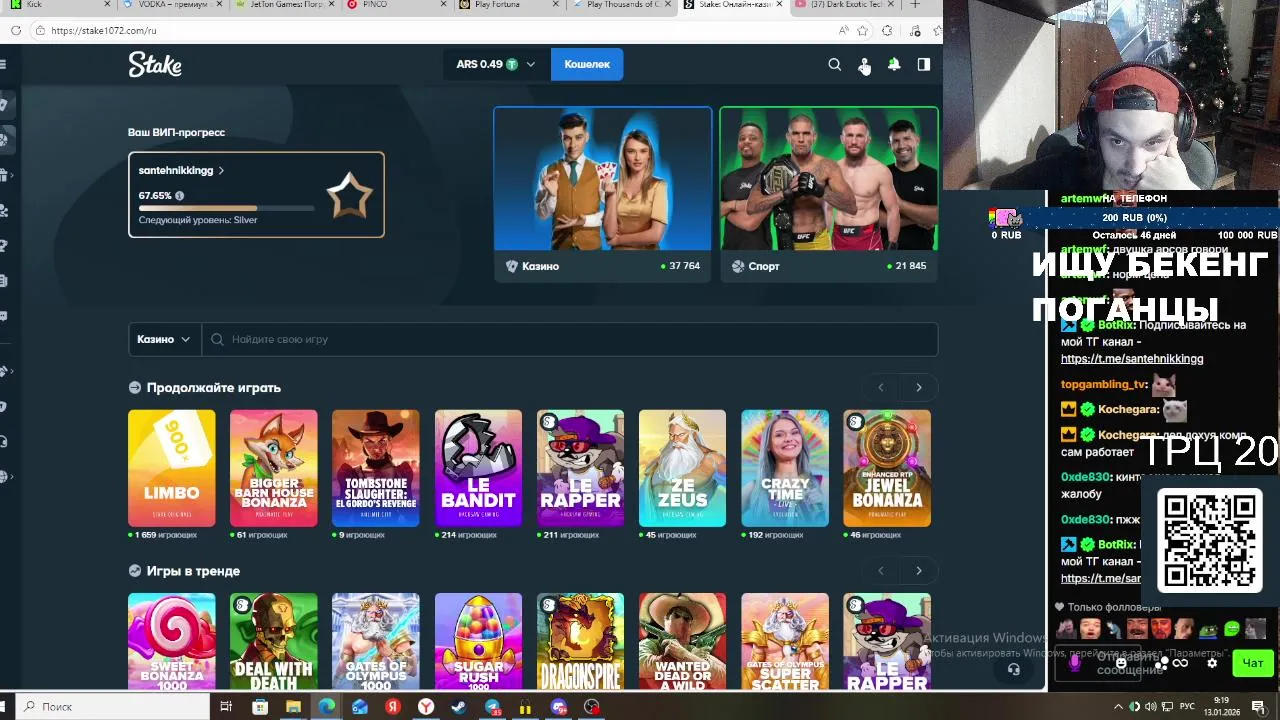This screenshot has width=1280, height=720.
Task: Toggle the Stake right side panel icon
Action: [x=924, y=64]
